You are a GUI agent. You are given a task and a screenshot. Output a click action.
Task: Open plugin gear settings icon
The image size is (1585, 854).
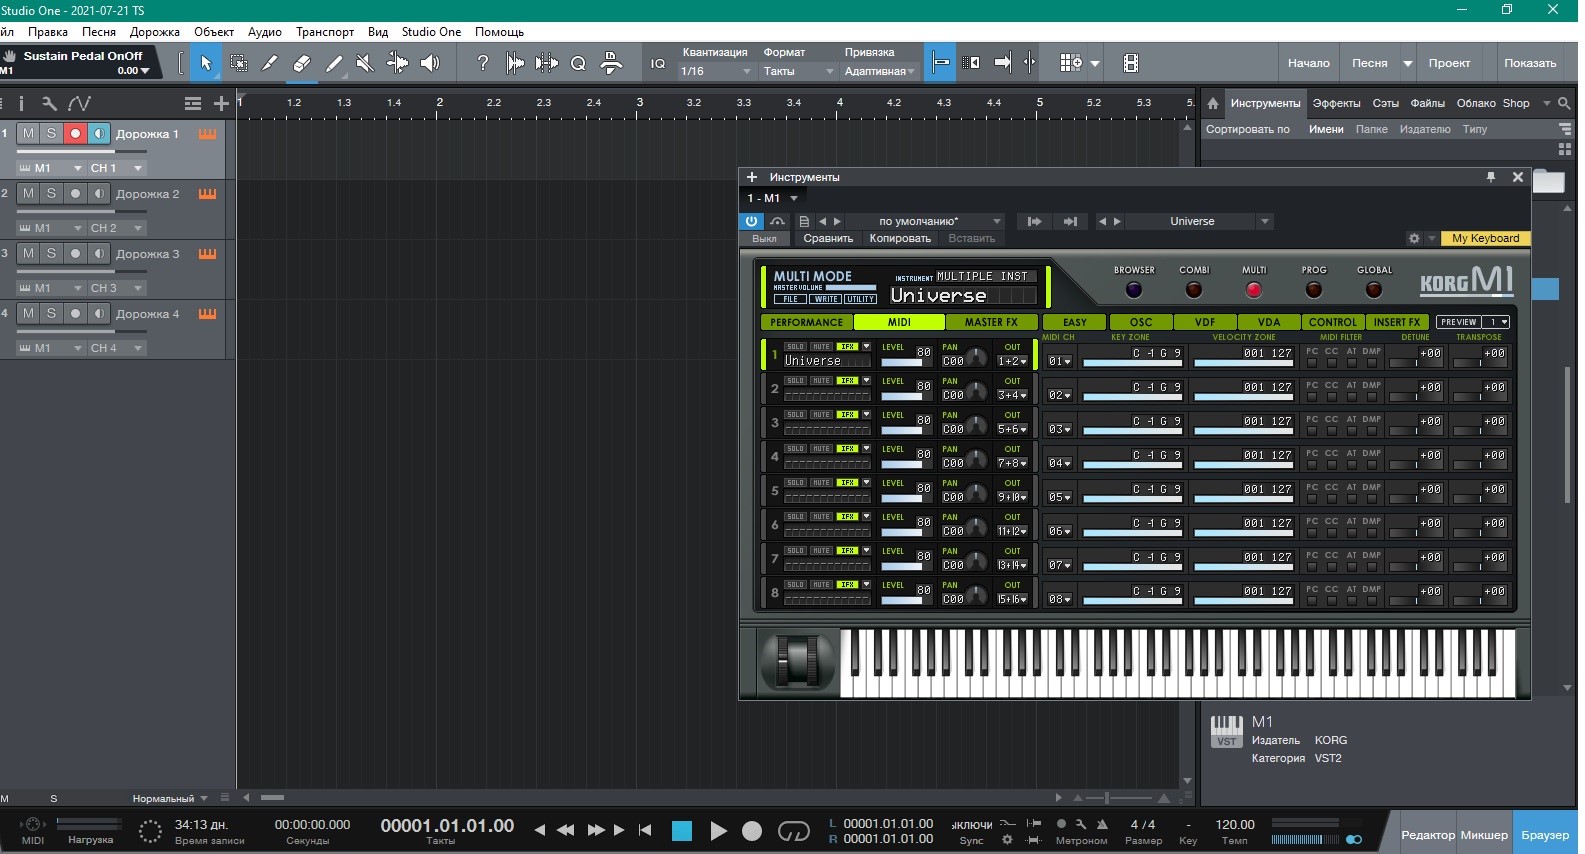click(1414, 238)
